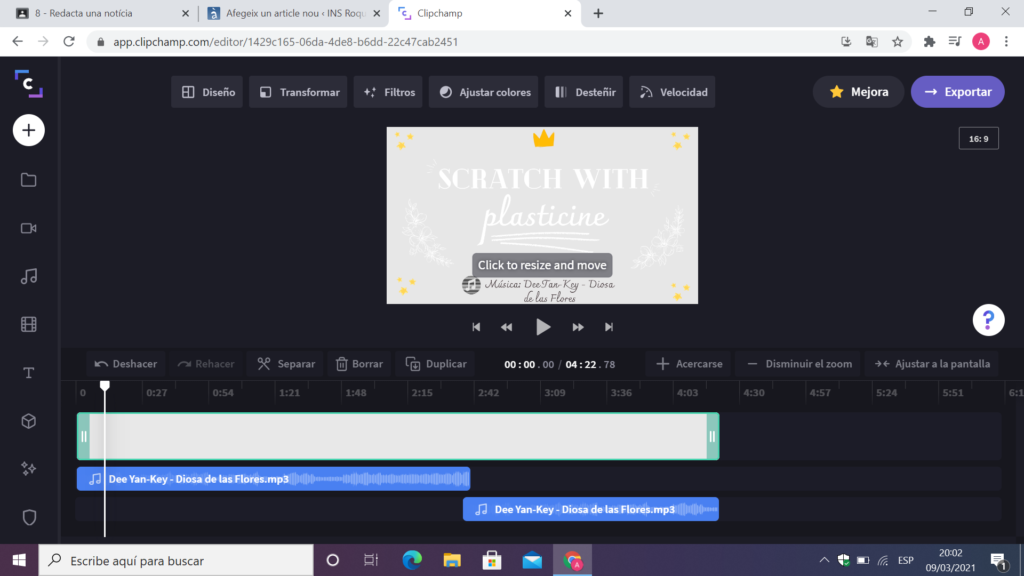Skip to the end of the video

(x=609, y=327)
